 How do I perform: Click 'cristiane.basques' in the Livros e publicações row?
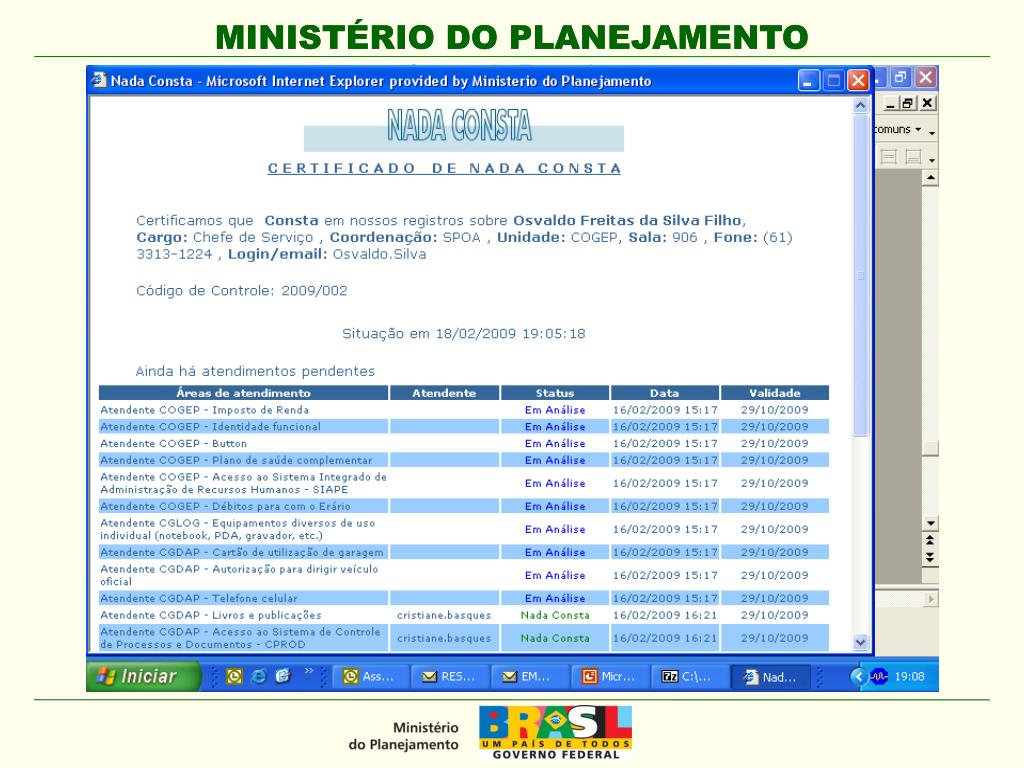click(444, 615)
